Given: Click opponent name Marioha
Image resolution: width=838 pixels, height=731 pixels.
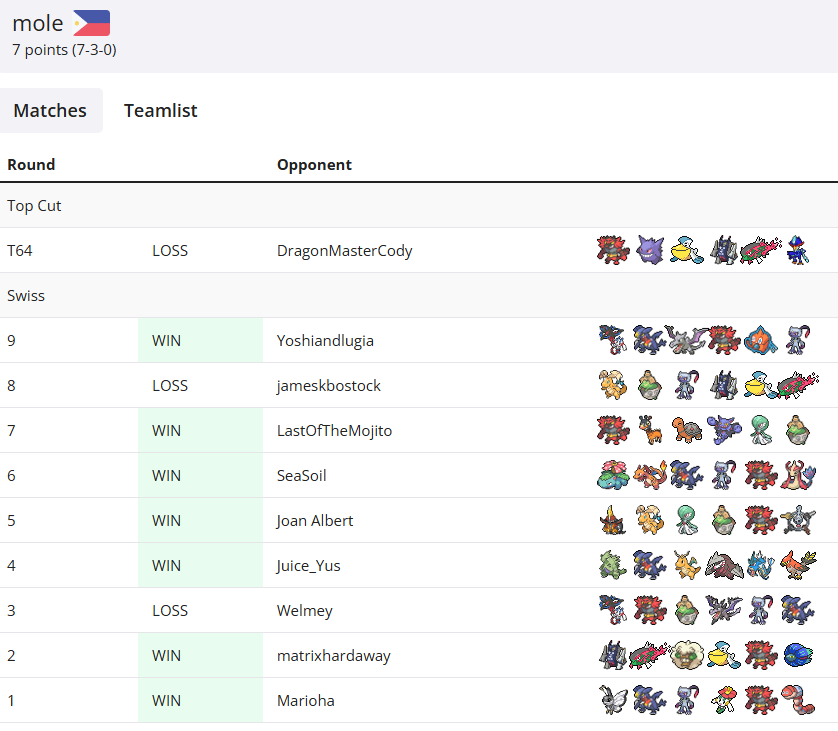Looking at the screenshot, I should coord(306,700).
